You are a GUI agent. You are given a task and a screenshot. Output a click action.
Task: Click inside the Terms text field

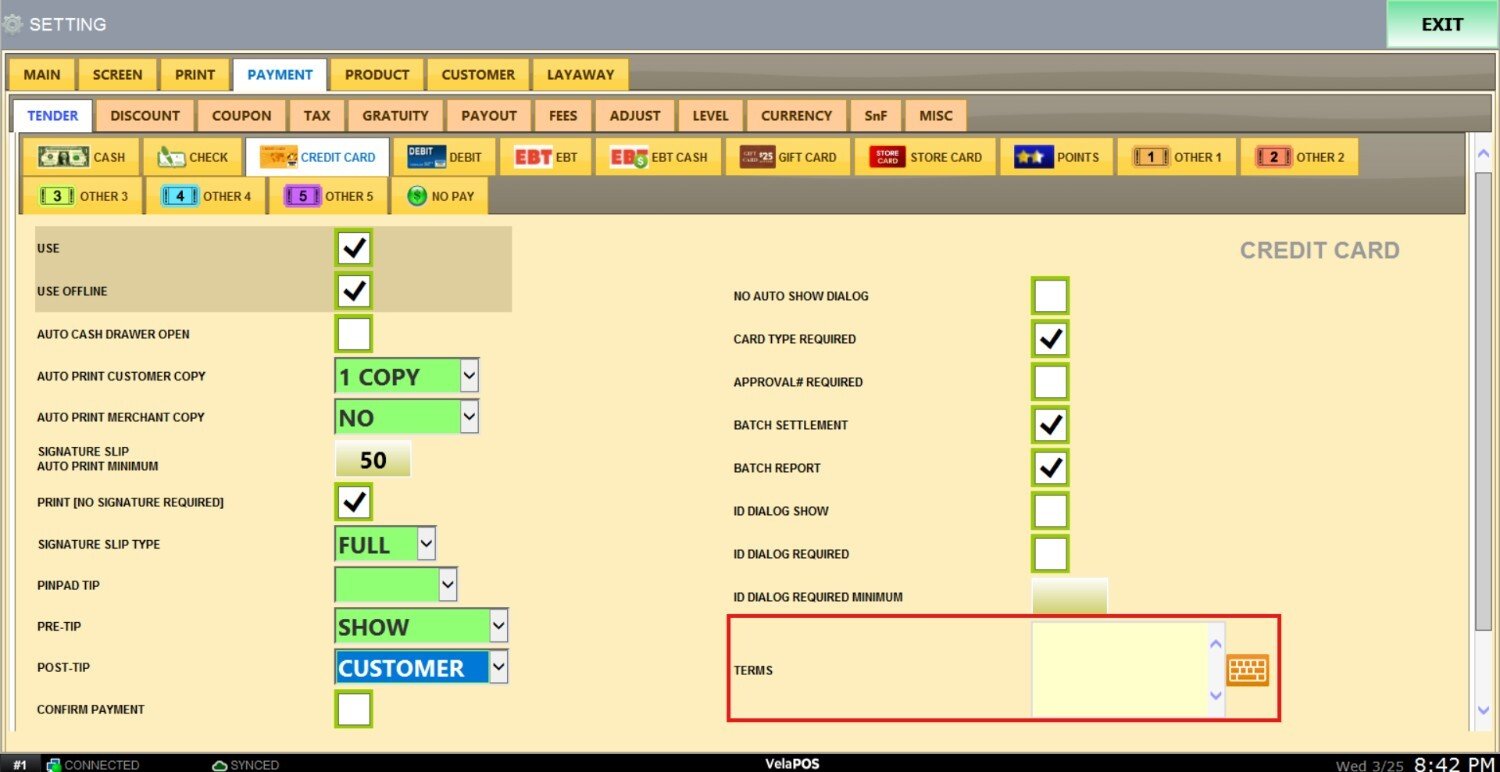click(1119, 670)
